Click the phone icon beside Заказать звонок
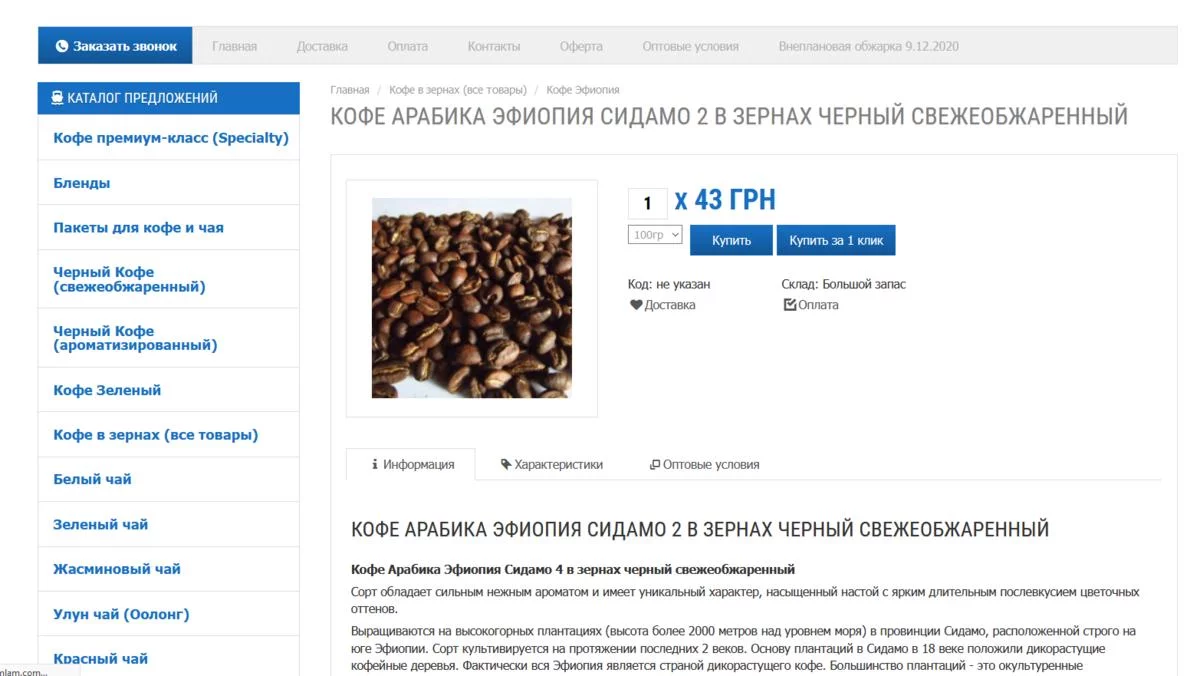The height and width of the screenshot is (676, 1200). pos(62,46)
